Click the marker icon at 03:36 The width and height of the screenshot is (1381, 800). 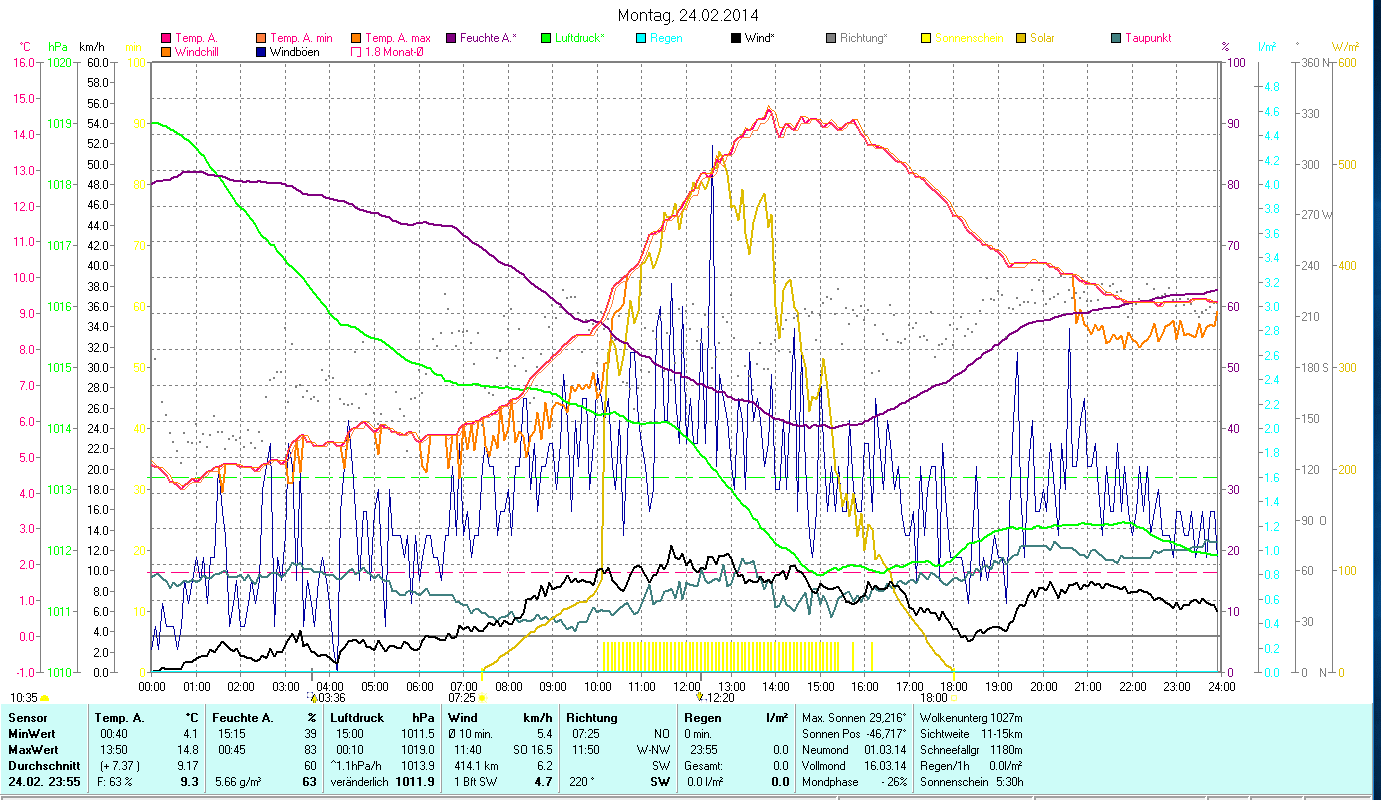[312, 697]
